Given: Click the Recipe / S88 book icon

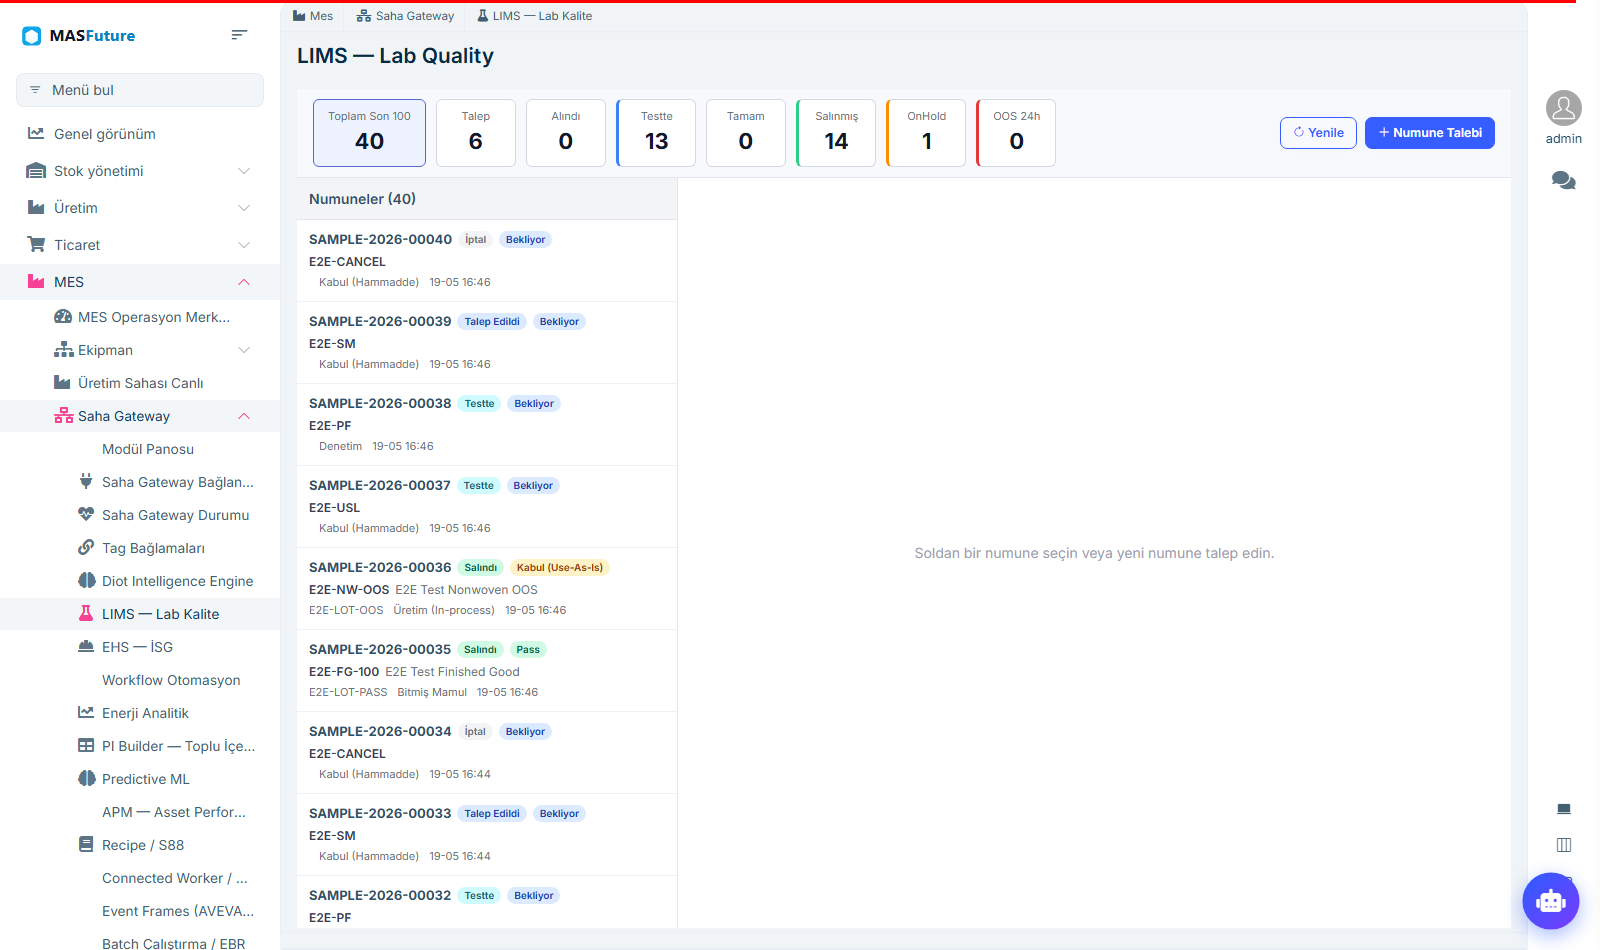Looking at the screenshot, I should tap(86, 845).
